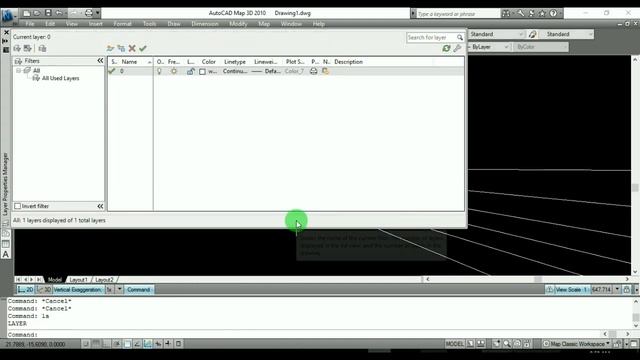Click the Help question mark icon
This screenshot has height=360, width=640.
click(x=553, y=13)
